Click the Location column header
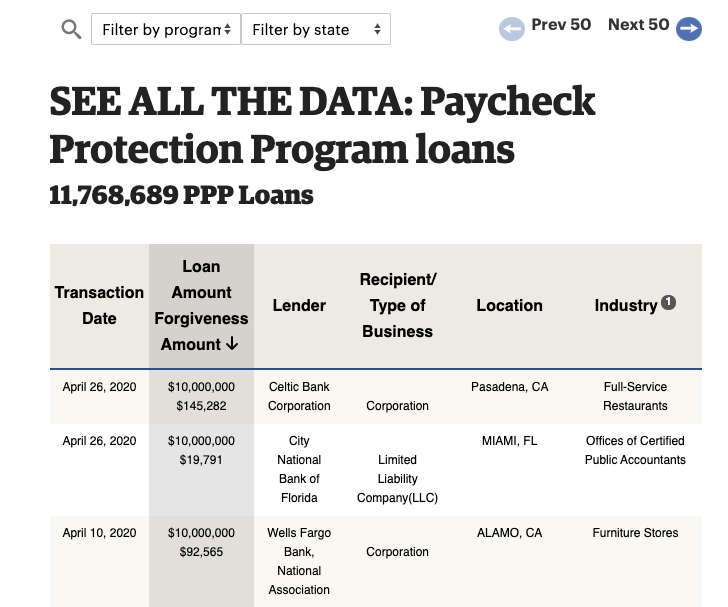Viewport: 728px width, 607px height. point(509,305)
